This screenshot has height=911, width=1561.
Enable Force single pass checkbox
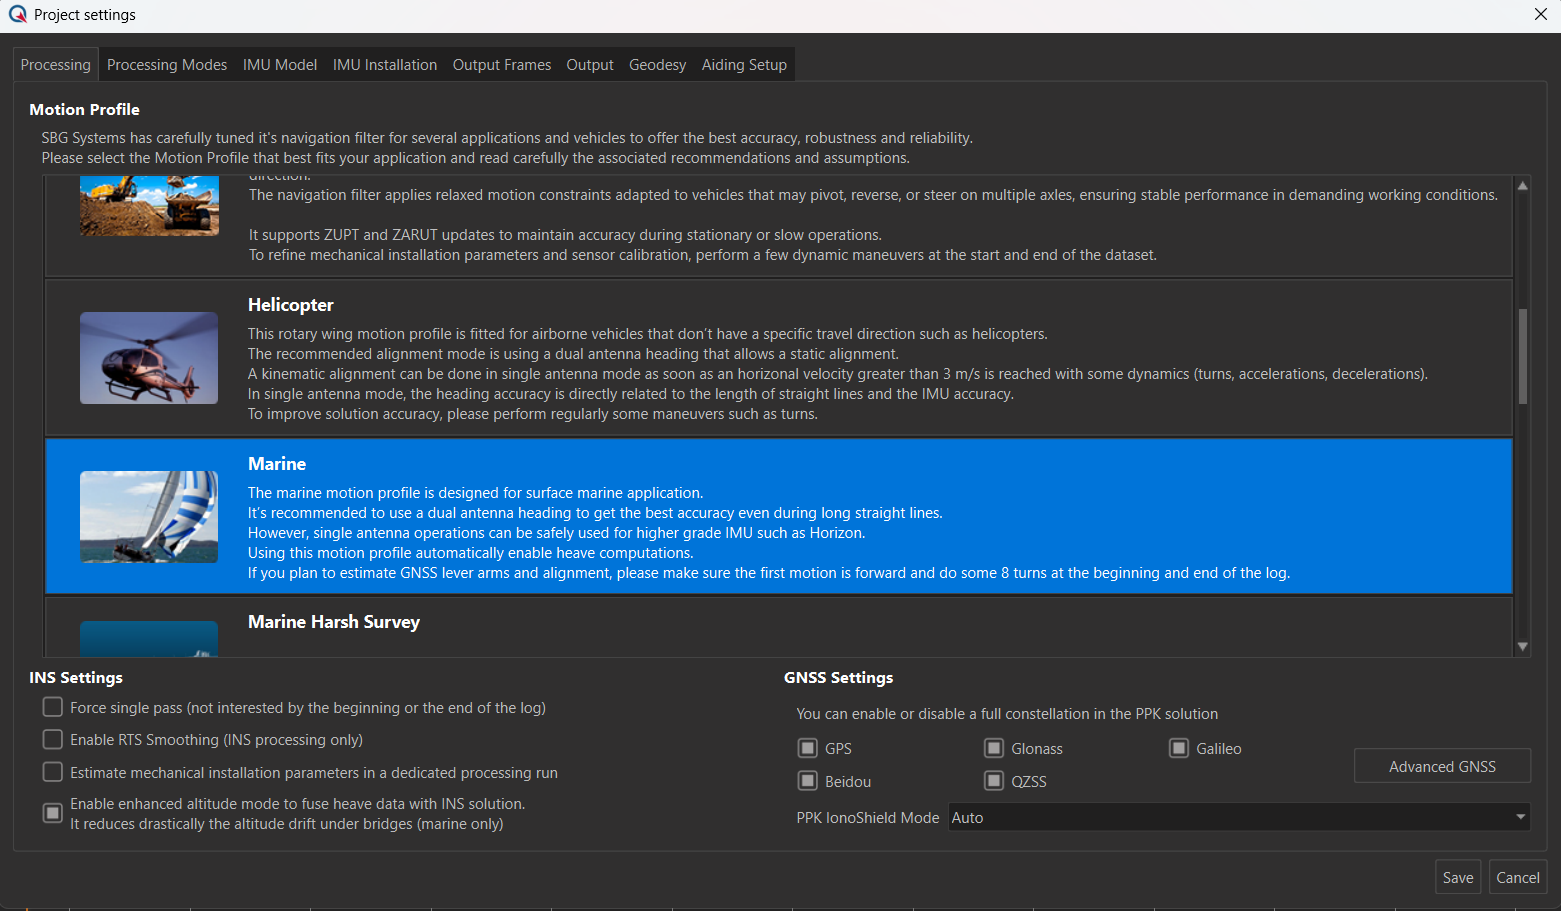coord(53,708)
